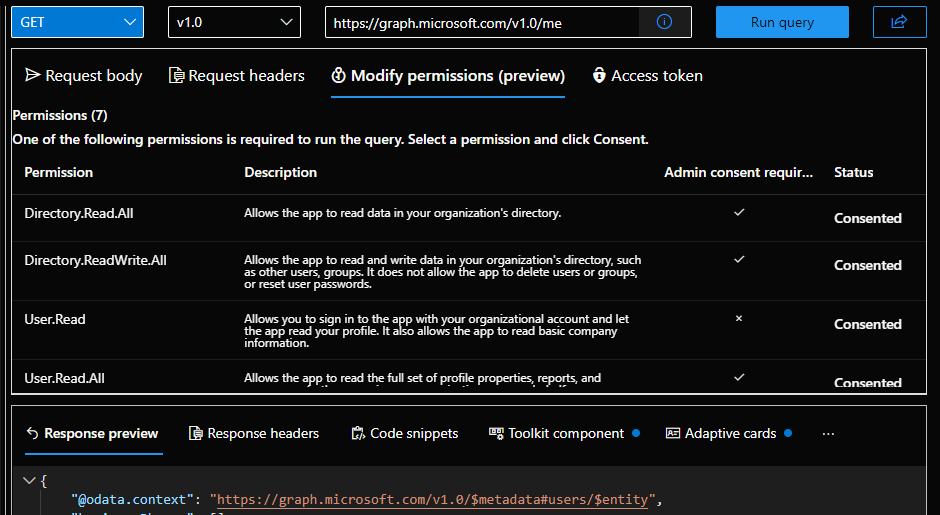
Task: Click the Toolkit component icon
Action: (496, 433)
